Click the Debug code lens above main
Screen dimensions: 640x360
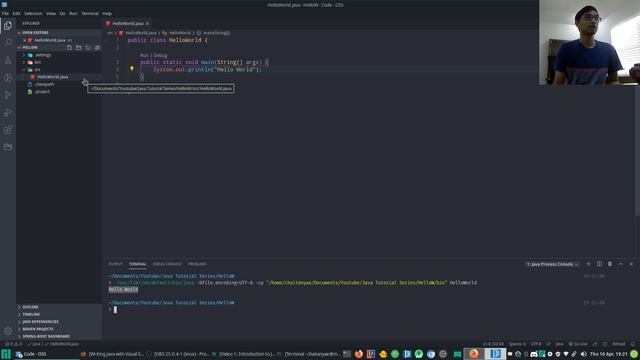[160, 55]
